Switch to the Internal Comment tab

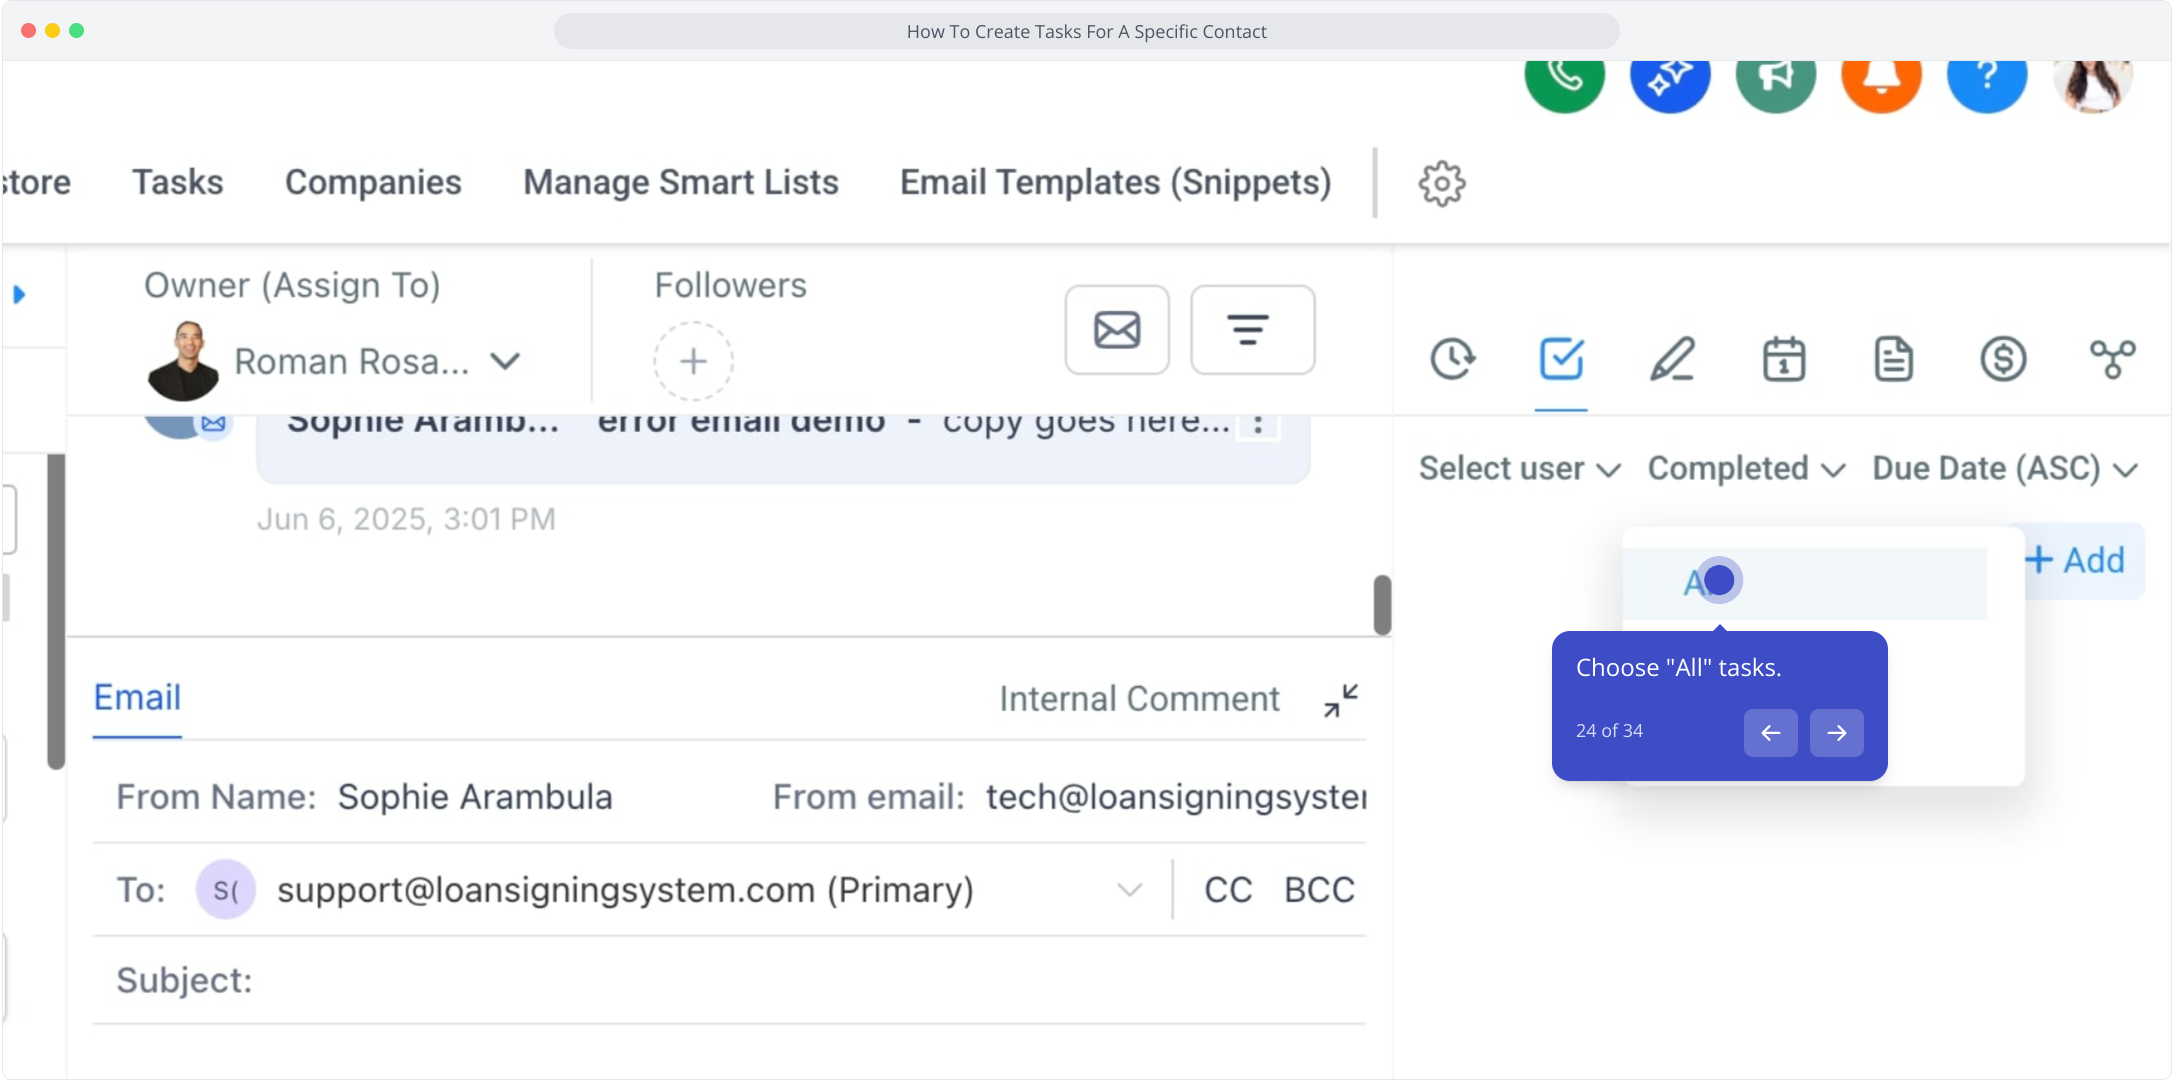1139,699
